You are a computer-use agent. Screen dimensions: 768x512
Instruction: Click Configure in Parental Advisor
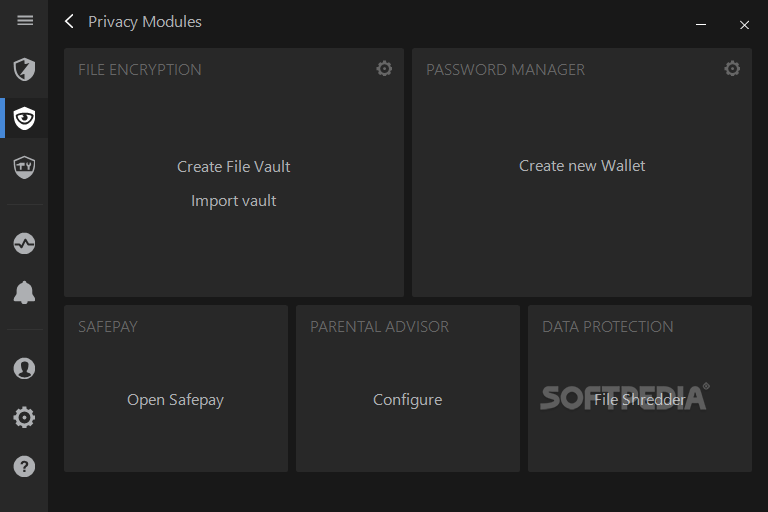(x=408, y=400)
